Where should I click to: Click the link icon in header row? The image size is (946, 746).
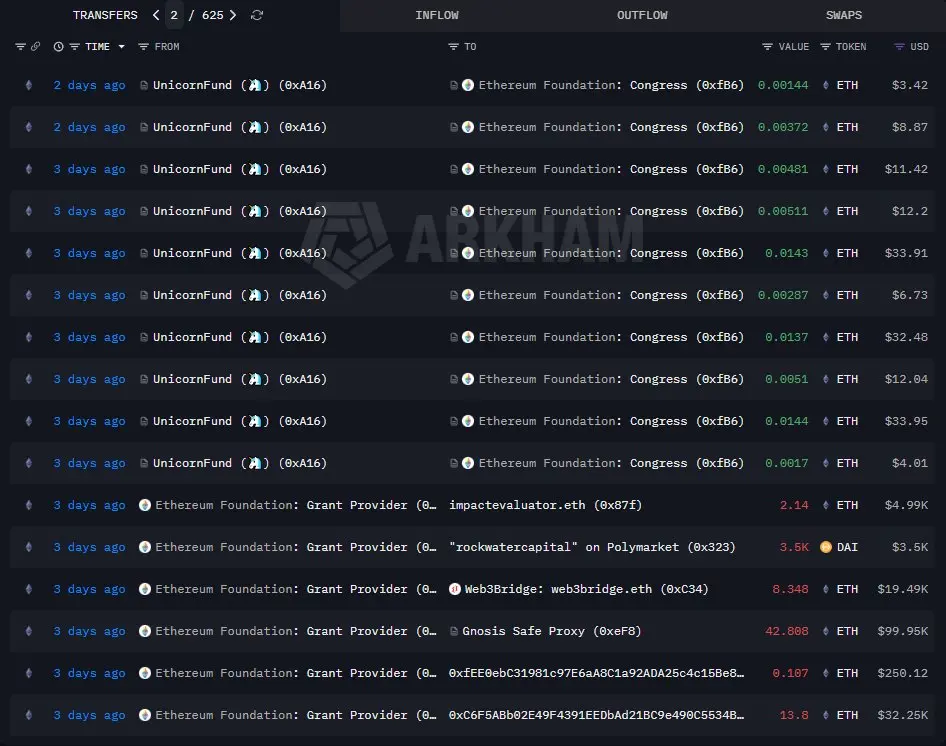click(36, 46)
